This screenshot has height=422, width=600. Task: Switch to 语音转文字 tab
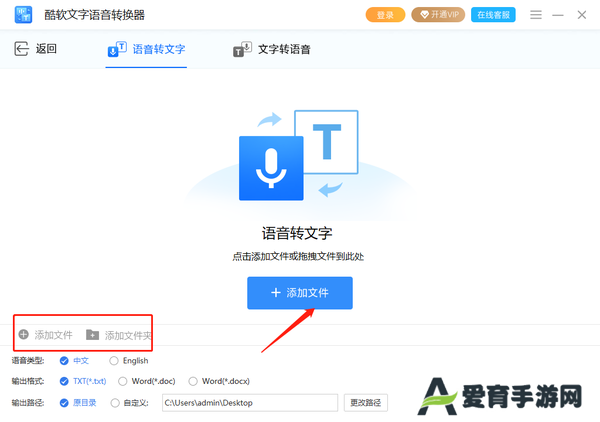pyautogui.click(x=146, y=49)
